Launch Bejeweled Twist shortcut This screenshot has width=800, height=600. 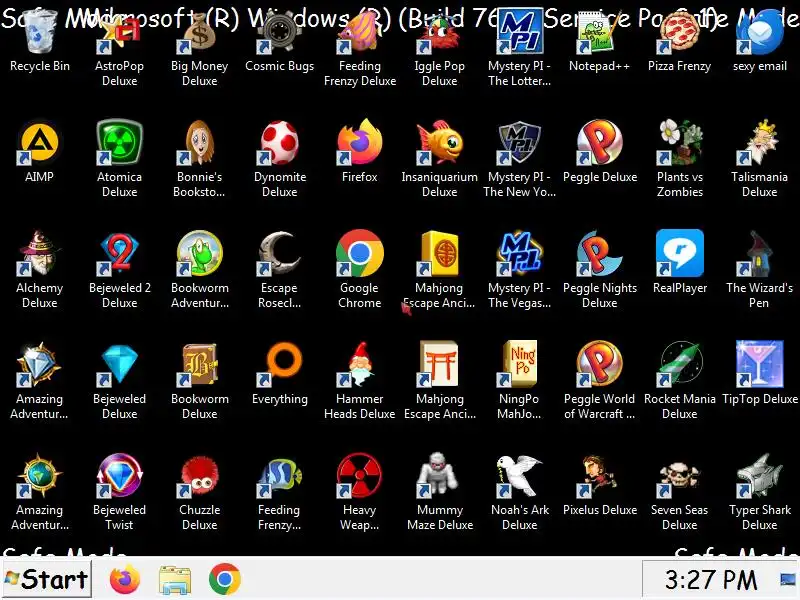click(119, 476)
